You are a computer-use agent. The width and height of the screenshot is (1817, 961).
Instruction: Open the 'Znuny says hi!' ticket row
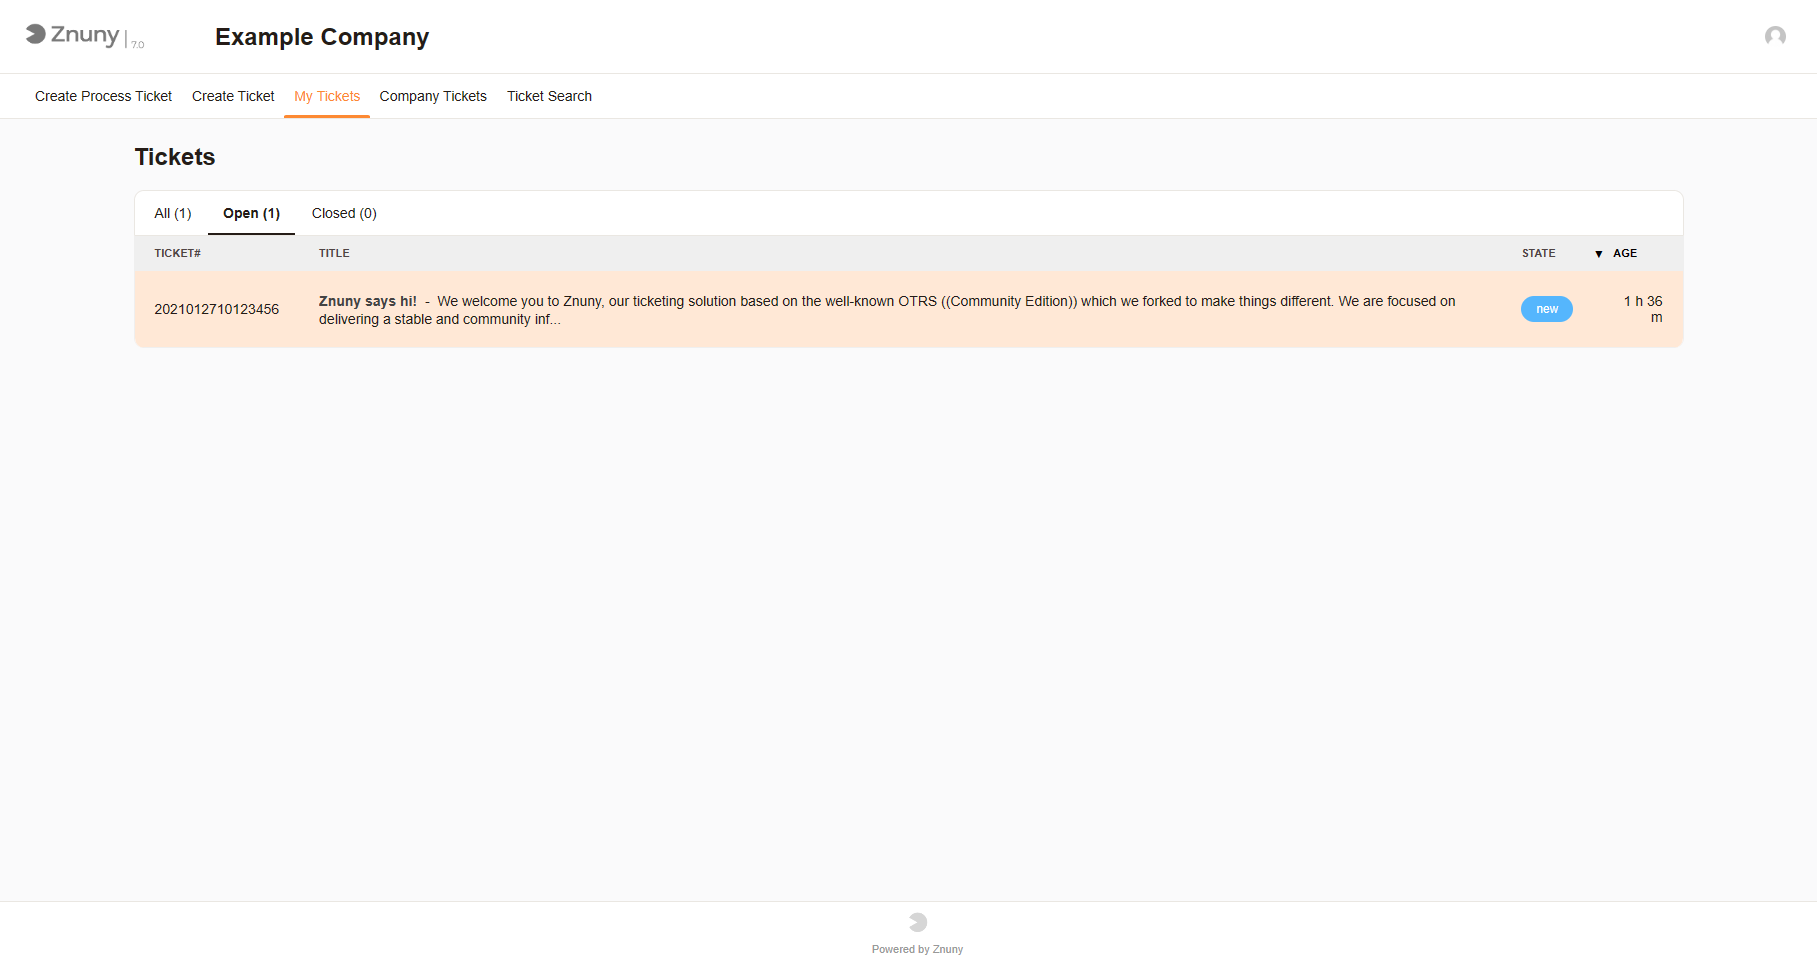click(x=368, y=301)
